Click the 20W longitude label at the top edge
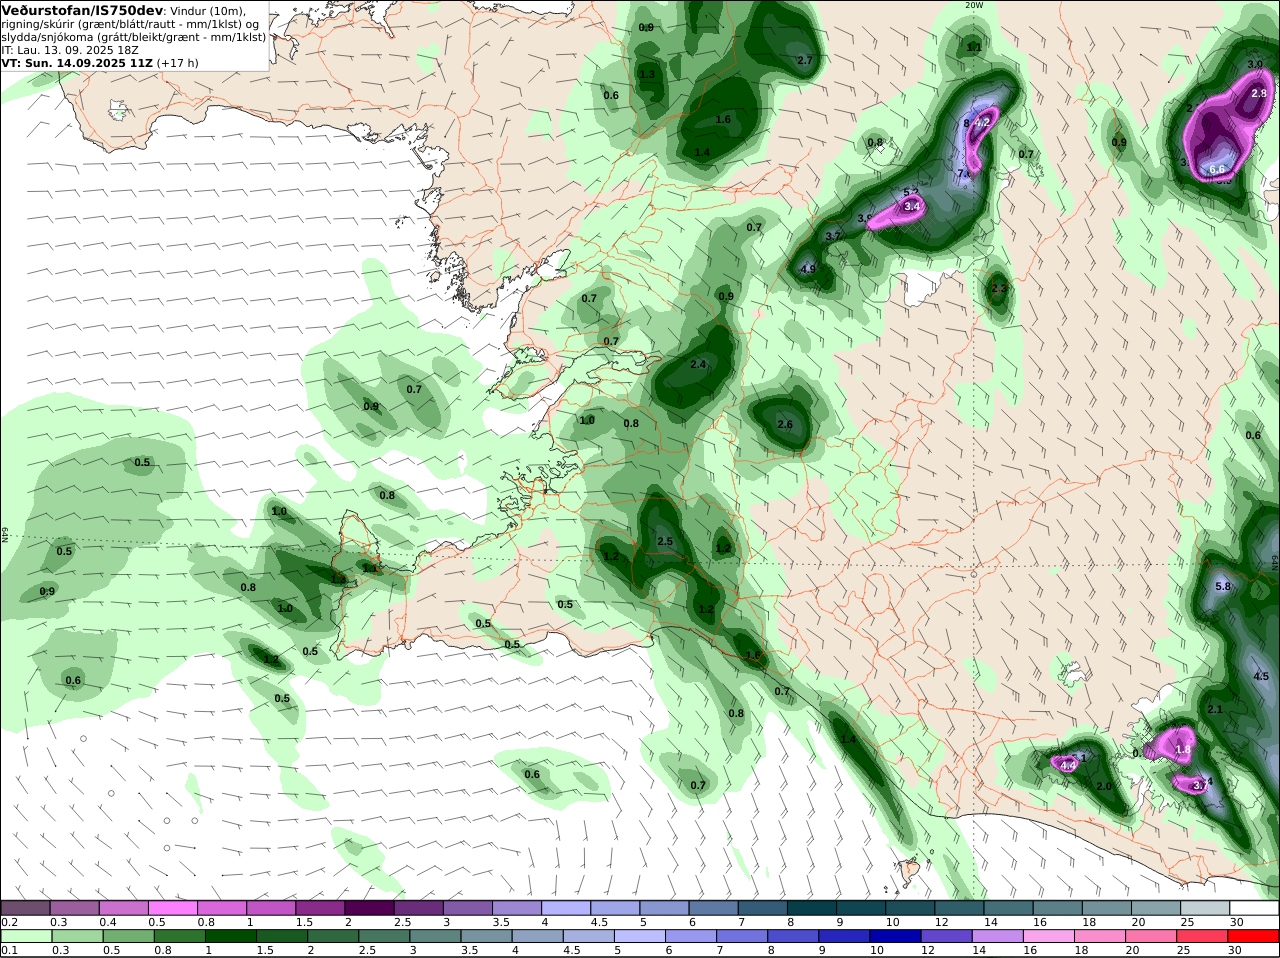 [x=974, y=5]
